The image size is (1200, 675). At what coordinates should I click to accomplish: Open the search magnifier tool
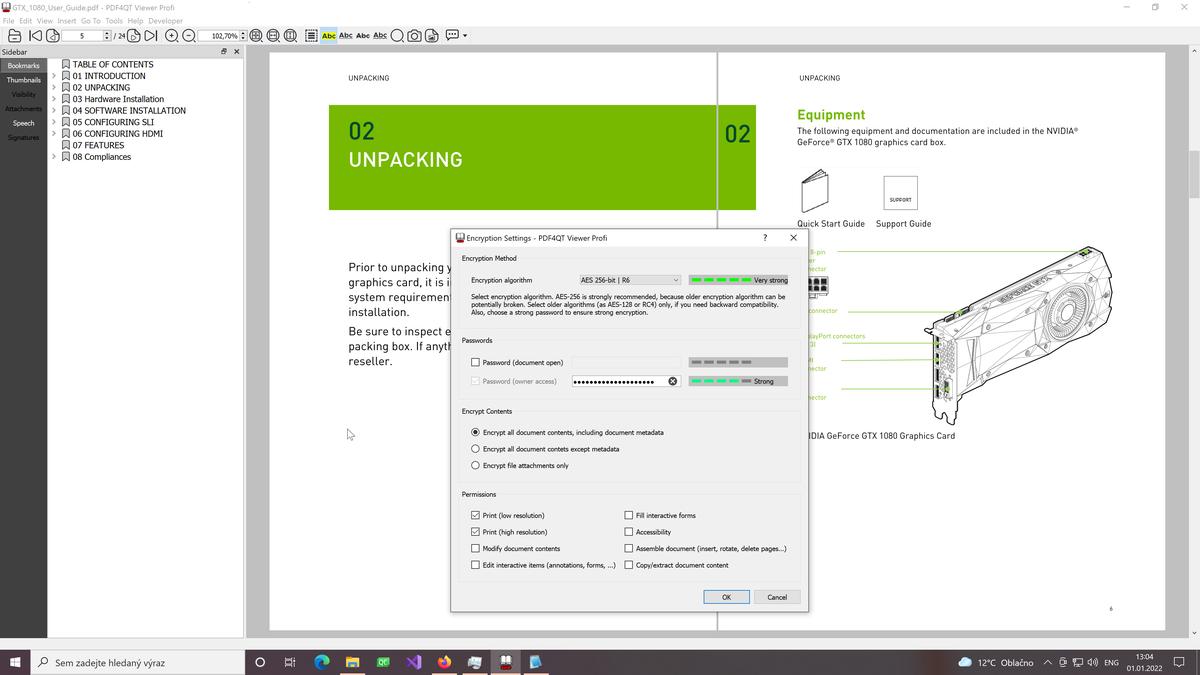pyautogui.click(x=398, y=35)
